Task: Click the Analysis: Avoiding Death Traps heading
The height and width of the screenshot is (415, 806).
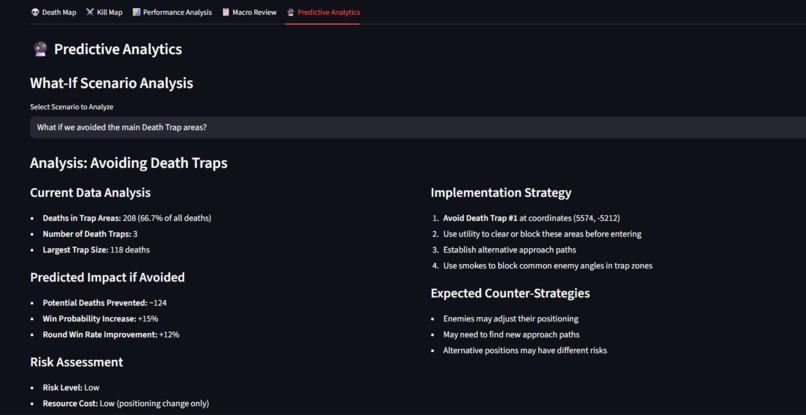Action: pos(129,163)
